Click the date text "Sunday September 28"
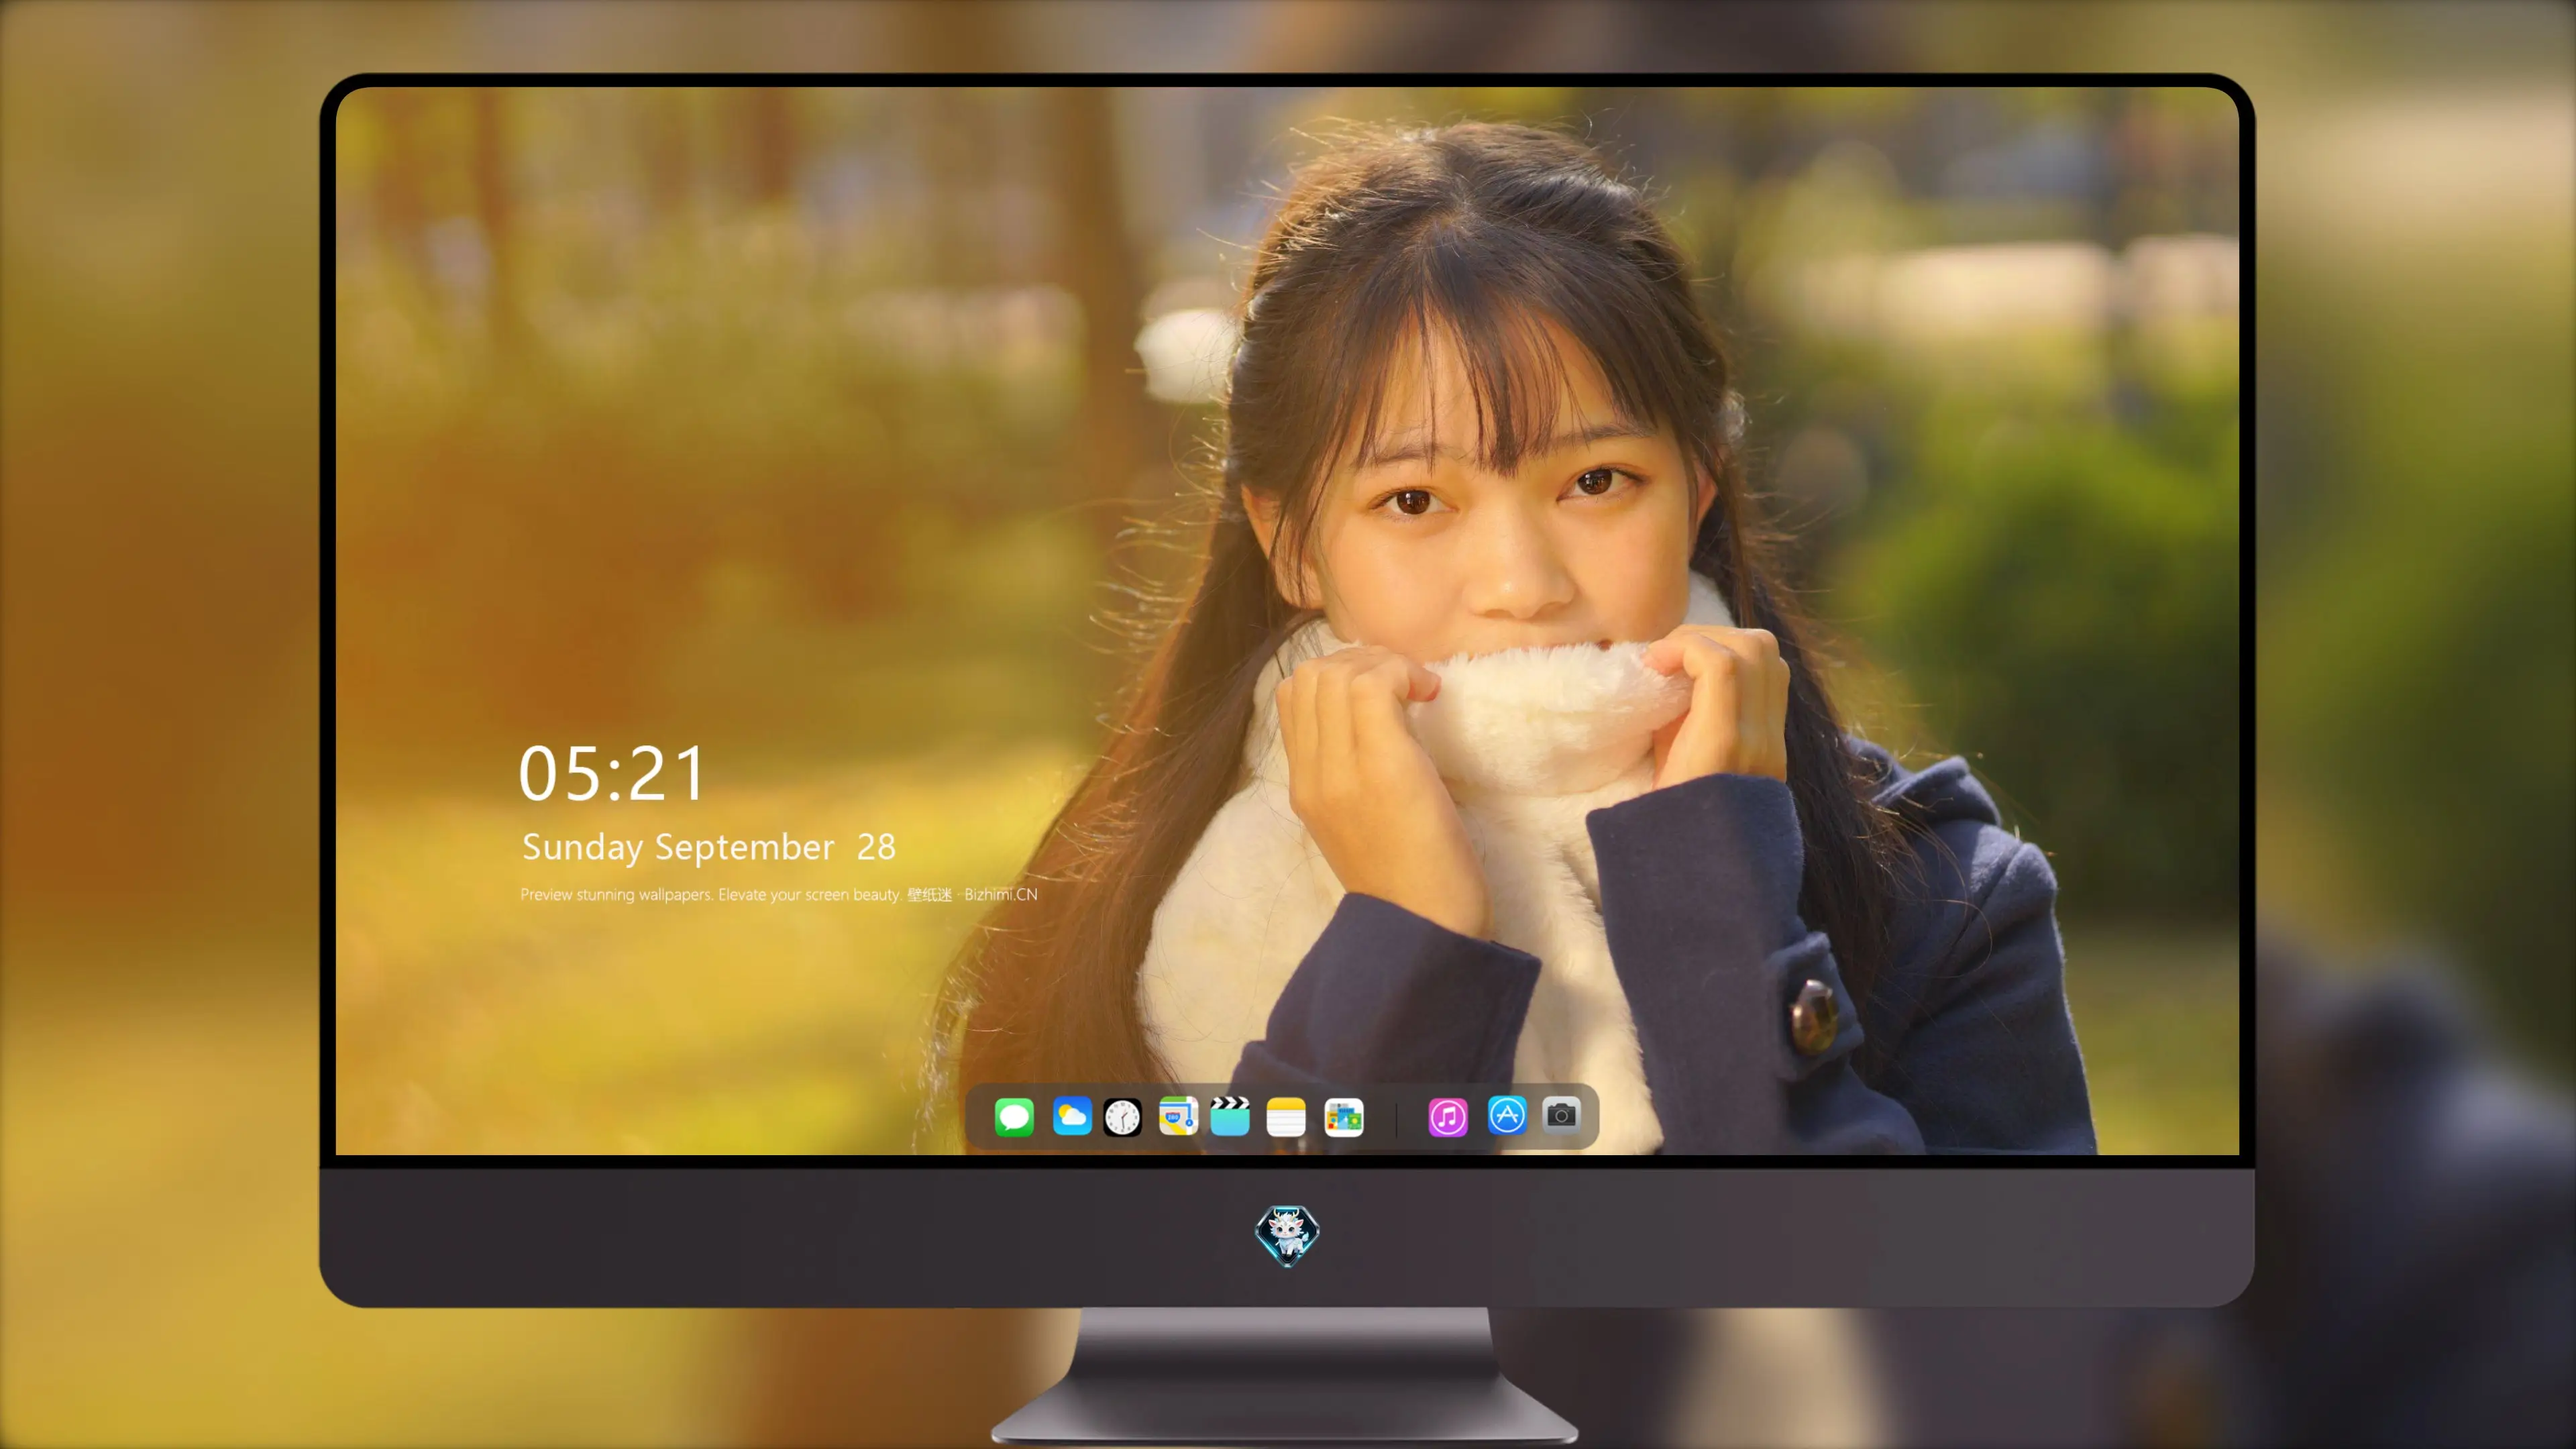 coord(709,847)
